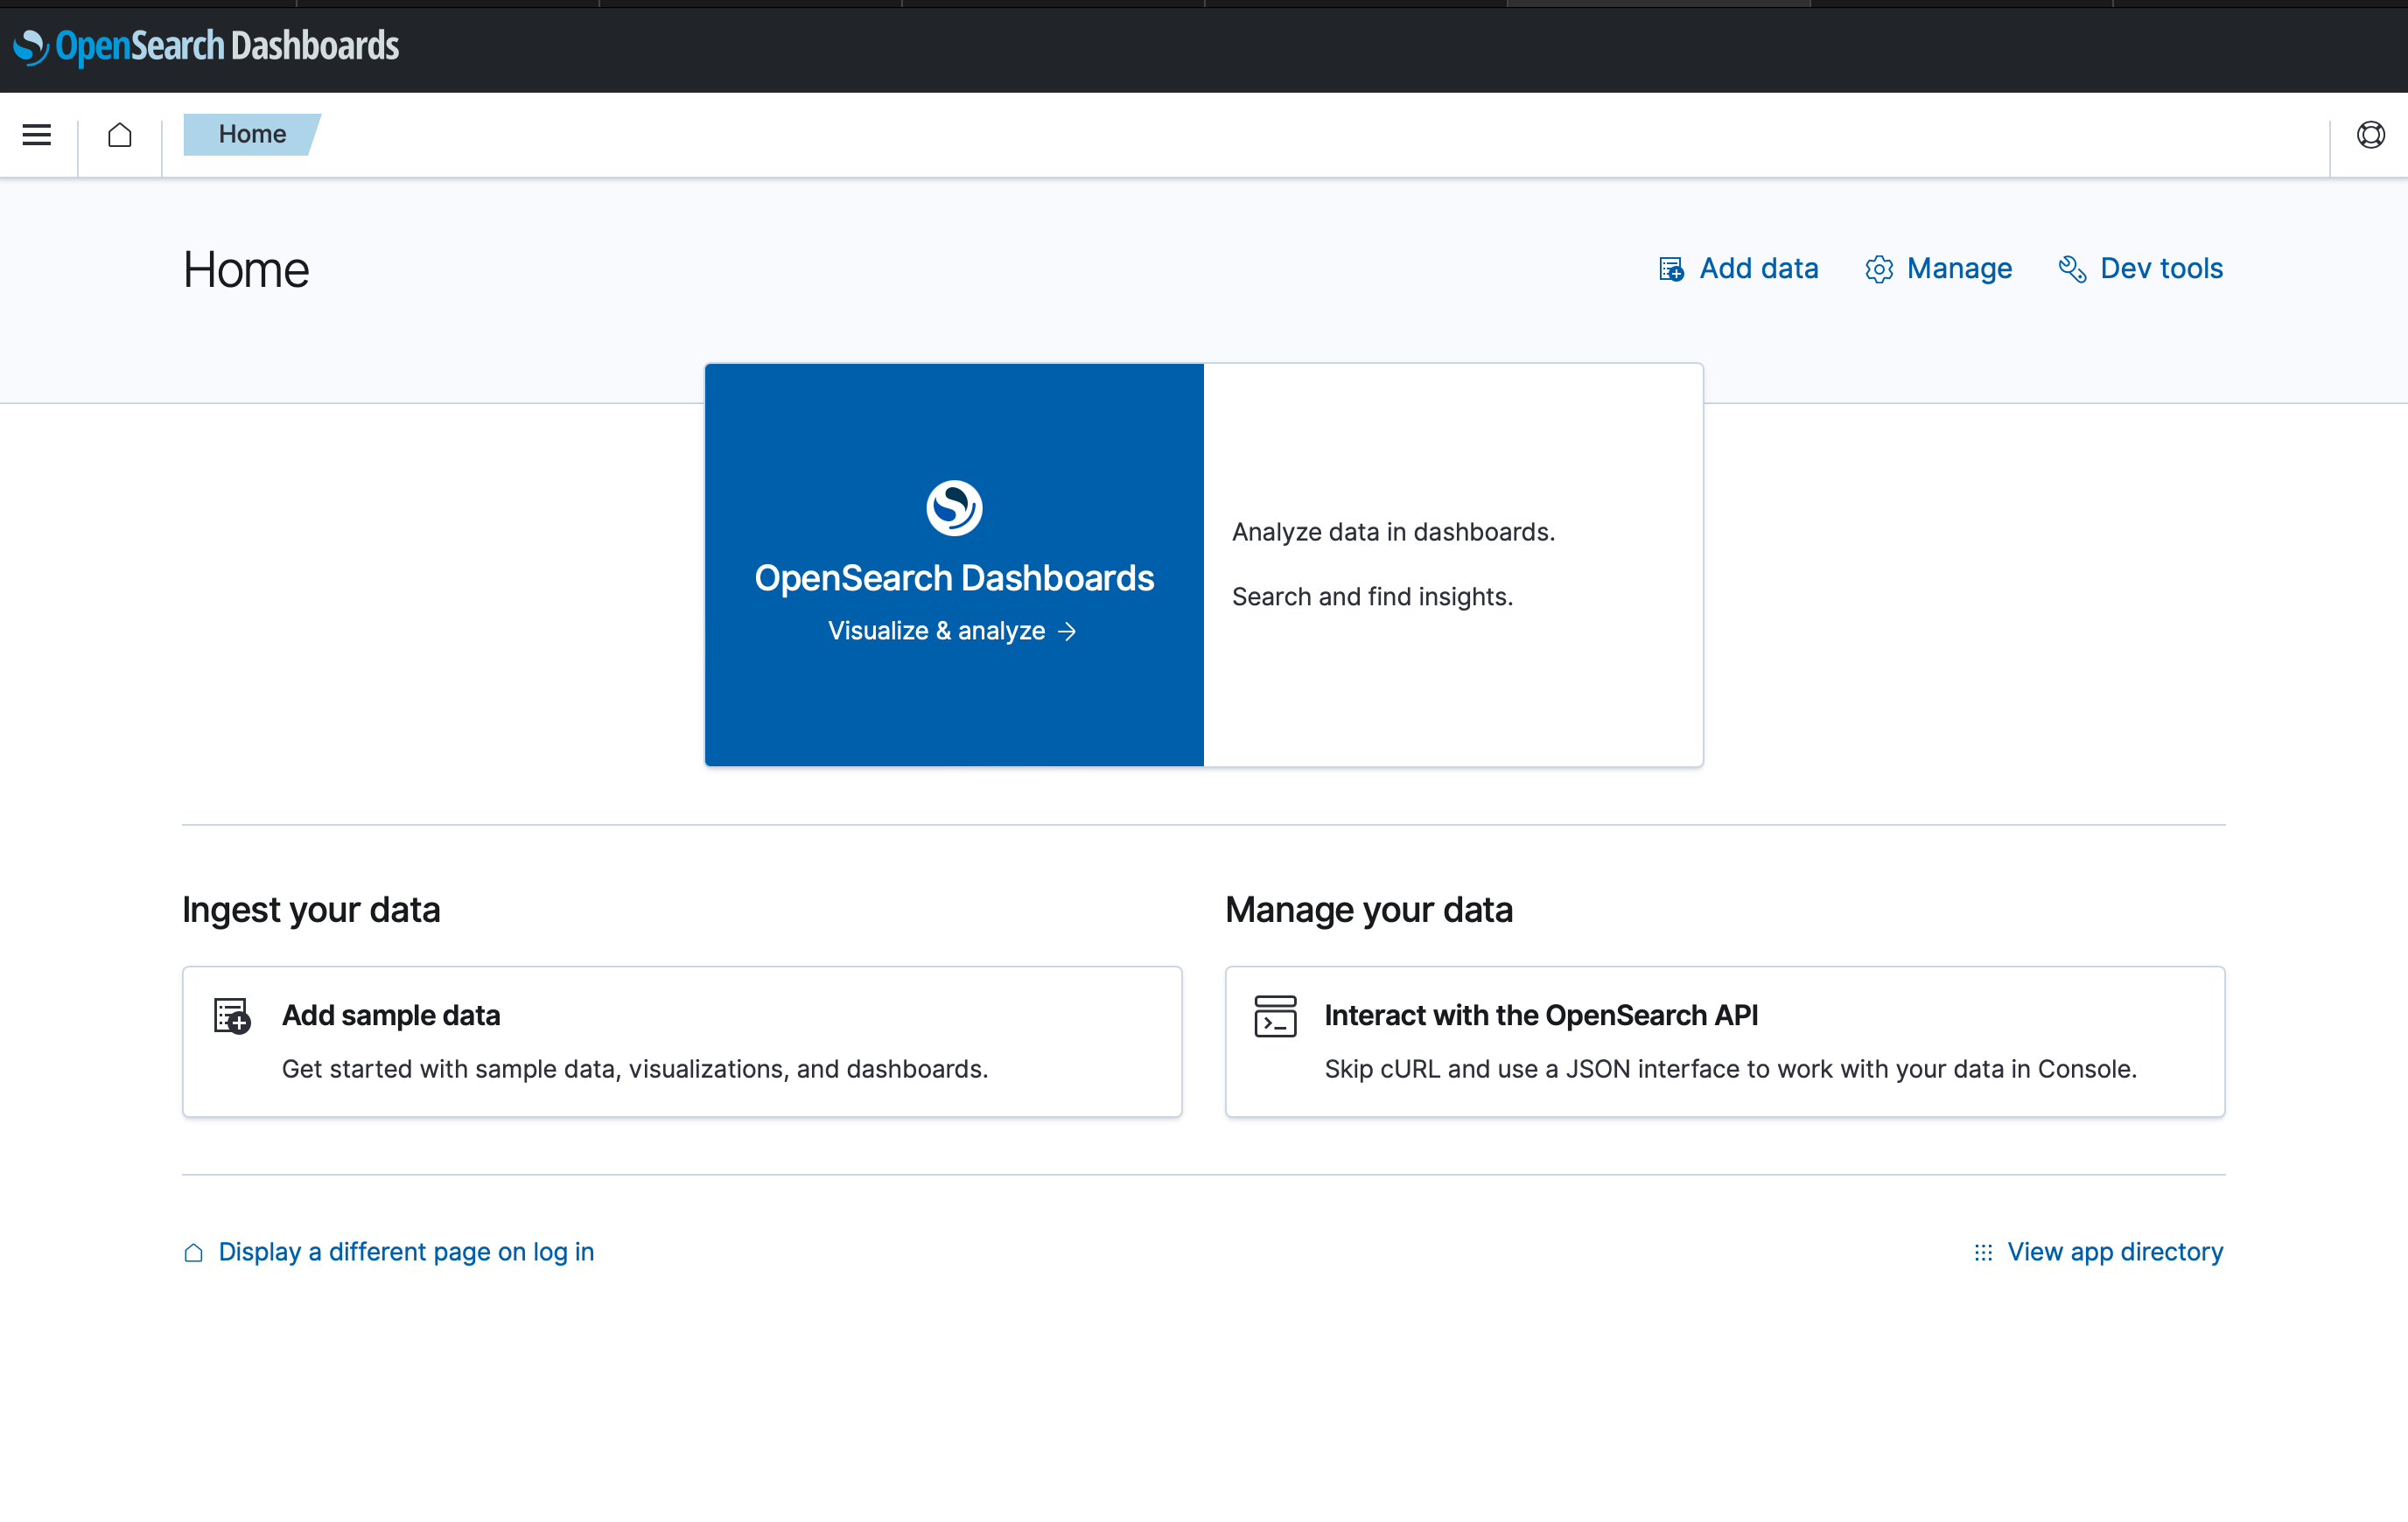This screenshot has height=1522, width=2408.
Task: Click the Add data database icon
Action: click(x=1671, y=269)
